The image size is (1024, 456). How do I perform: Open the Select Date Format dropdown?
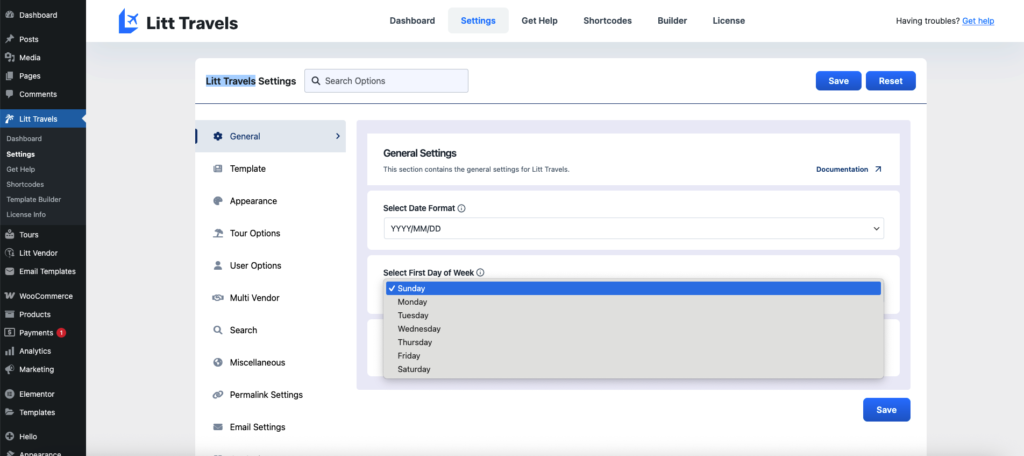click(x=633, y=229)
